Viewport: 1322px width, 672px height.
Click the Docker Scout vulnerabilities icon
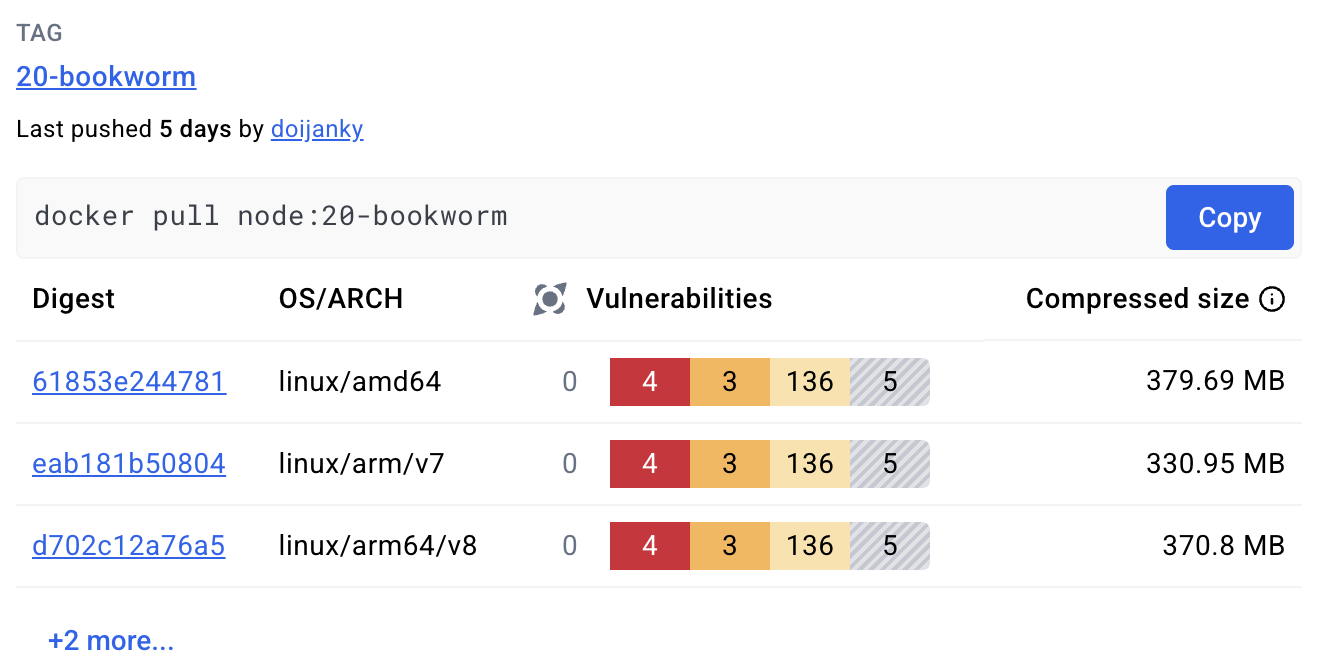tap(550, 299)
